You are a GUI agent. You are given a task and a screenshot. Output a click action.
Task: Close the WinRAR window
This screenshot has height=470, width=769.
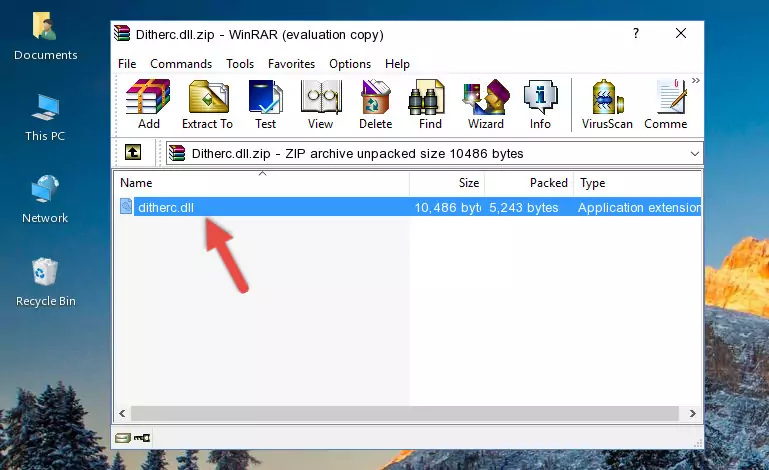point(681,33)
